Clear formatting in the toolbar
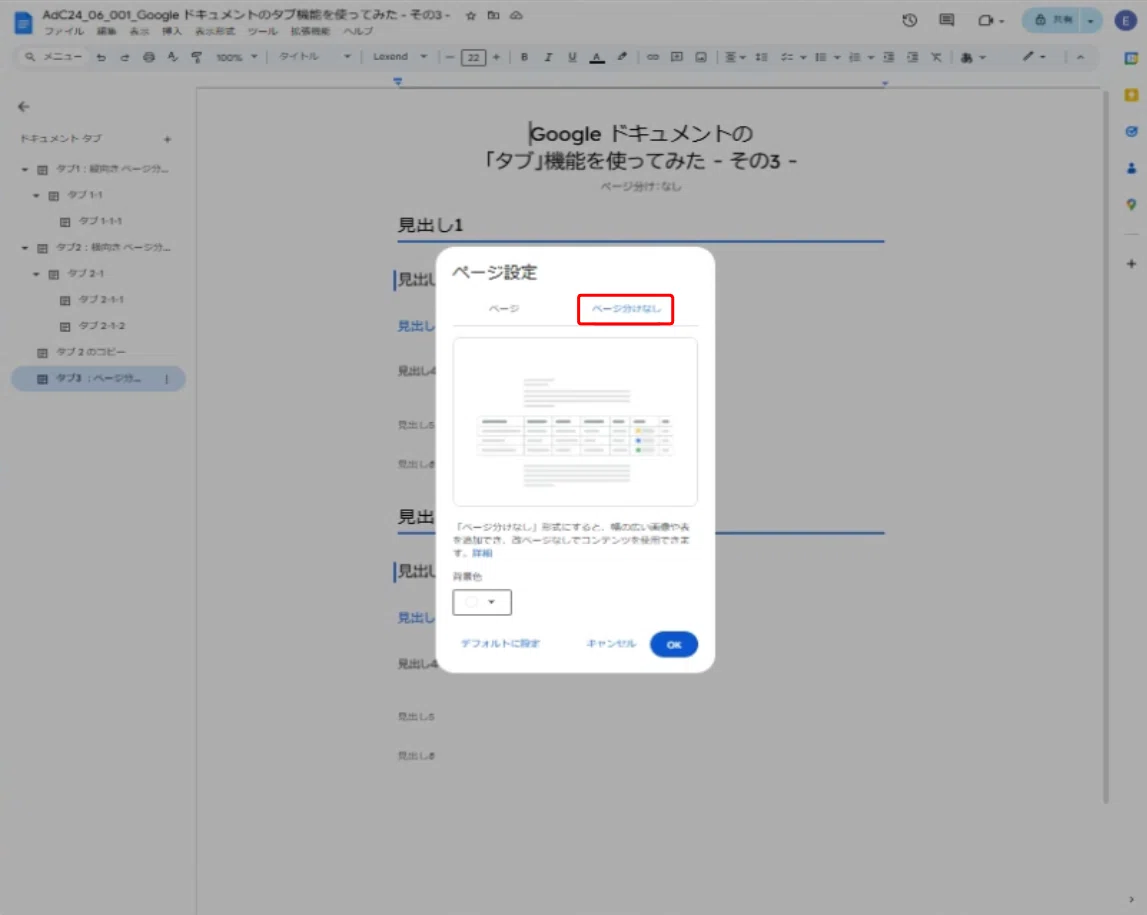 point(936,57)
